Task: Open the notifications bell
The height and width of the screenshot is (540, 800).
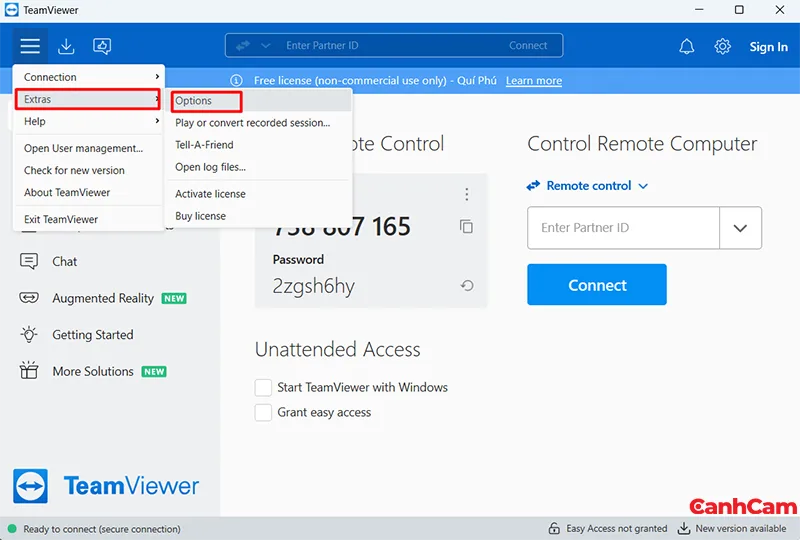Action: [687, 46]
